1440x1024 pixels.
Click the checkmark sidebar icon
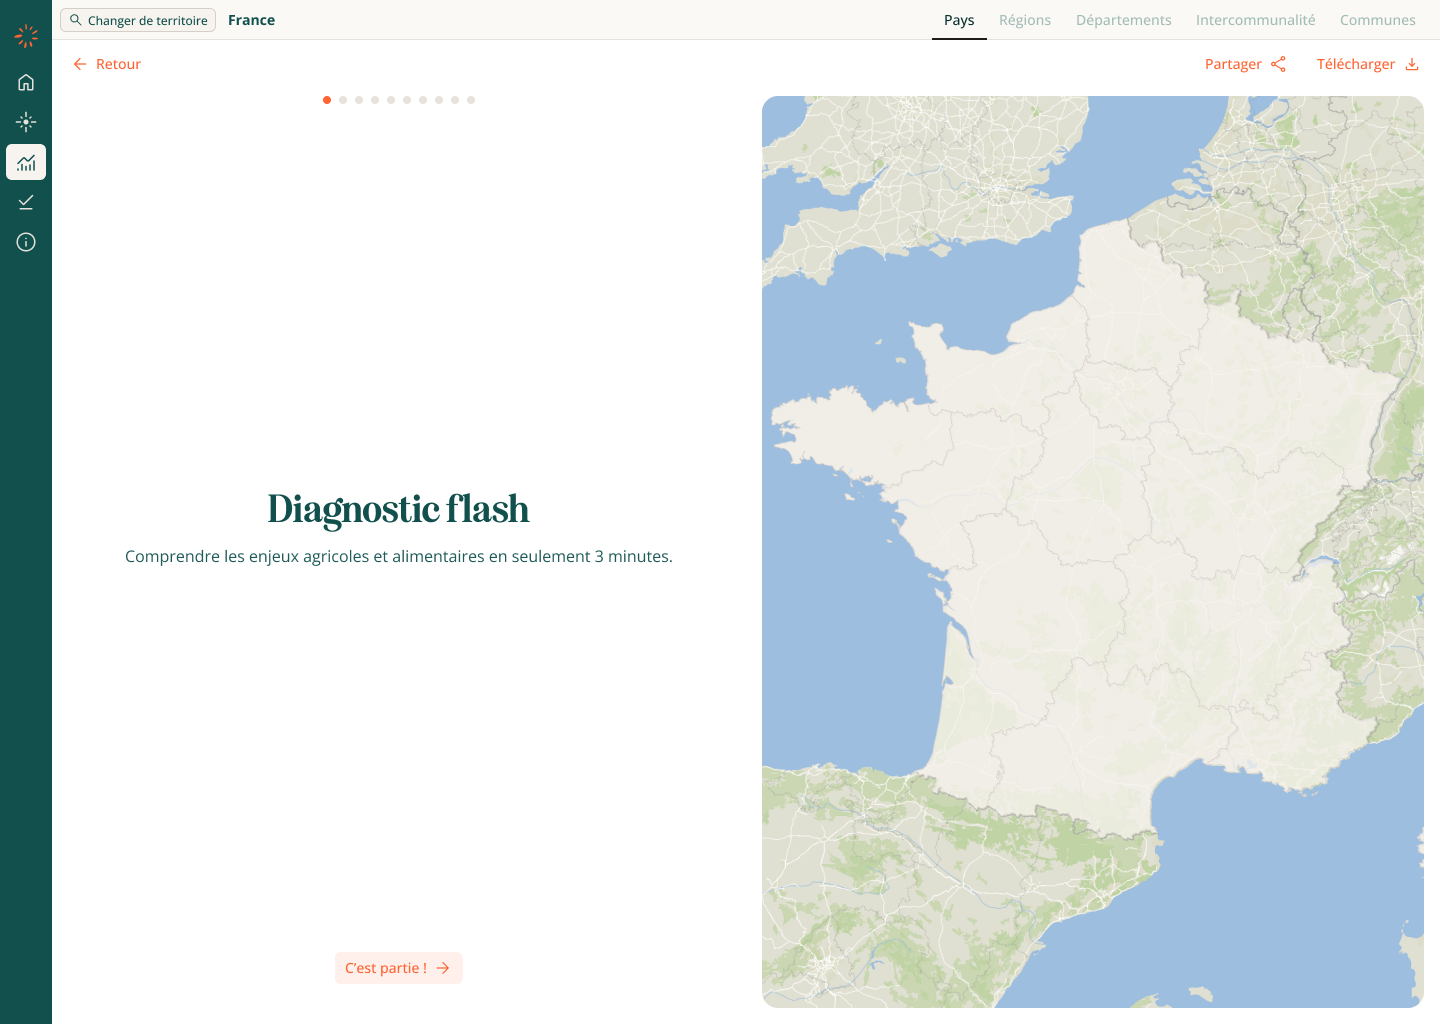tap(26, 202)
